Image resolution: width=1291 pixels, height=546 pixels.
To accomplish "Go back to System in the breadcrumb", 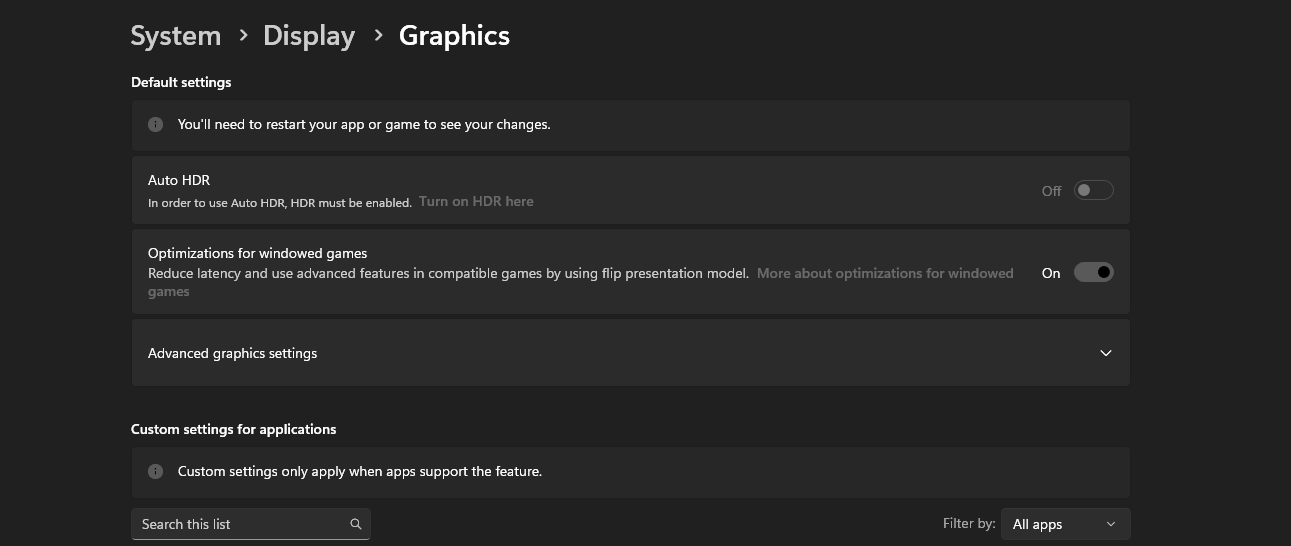I will (176, 36).
